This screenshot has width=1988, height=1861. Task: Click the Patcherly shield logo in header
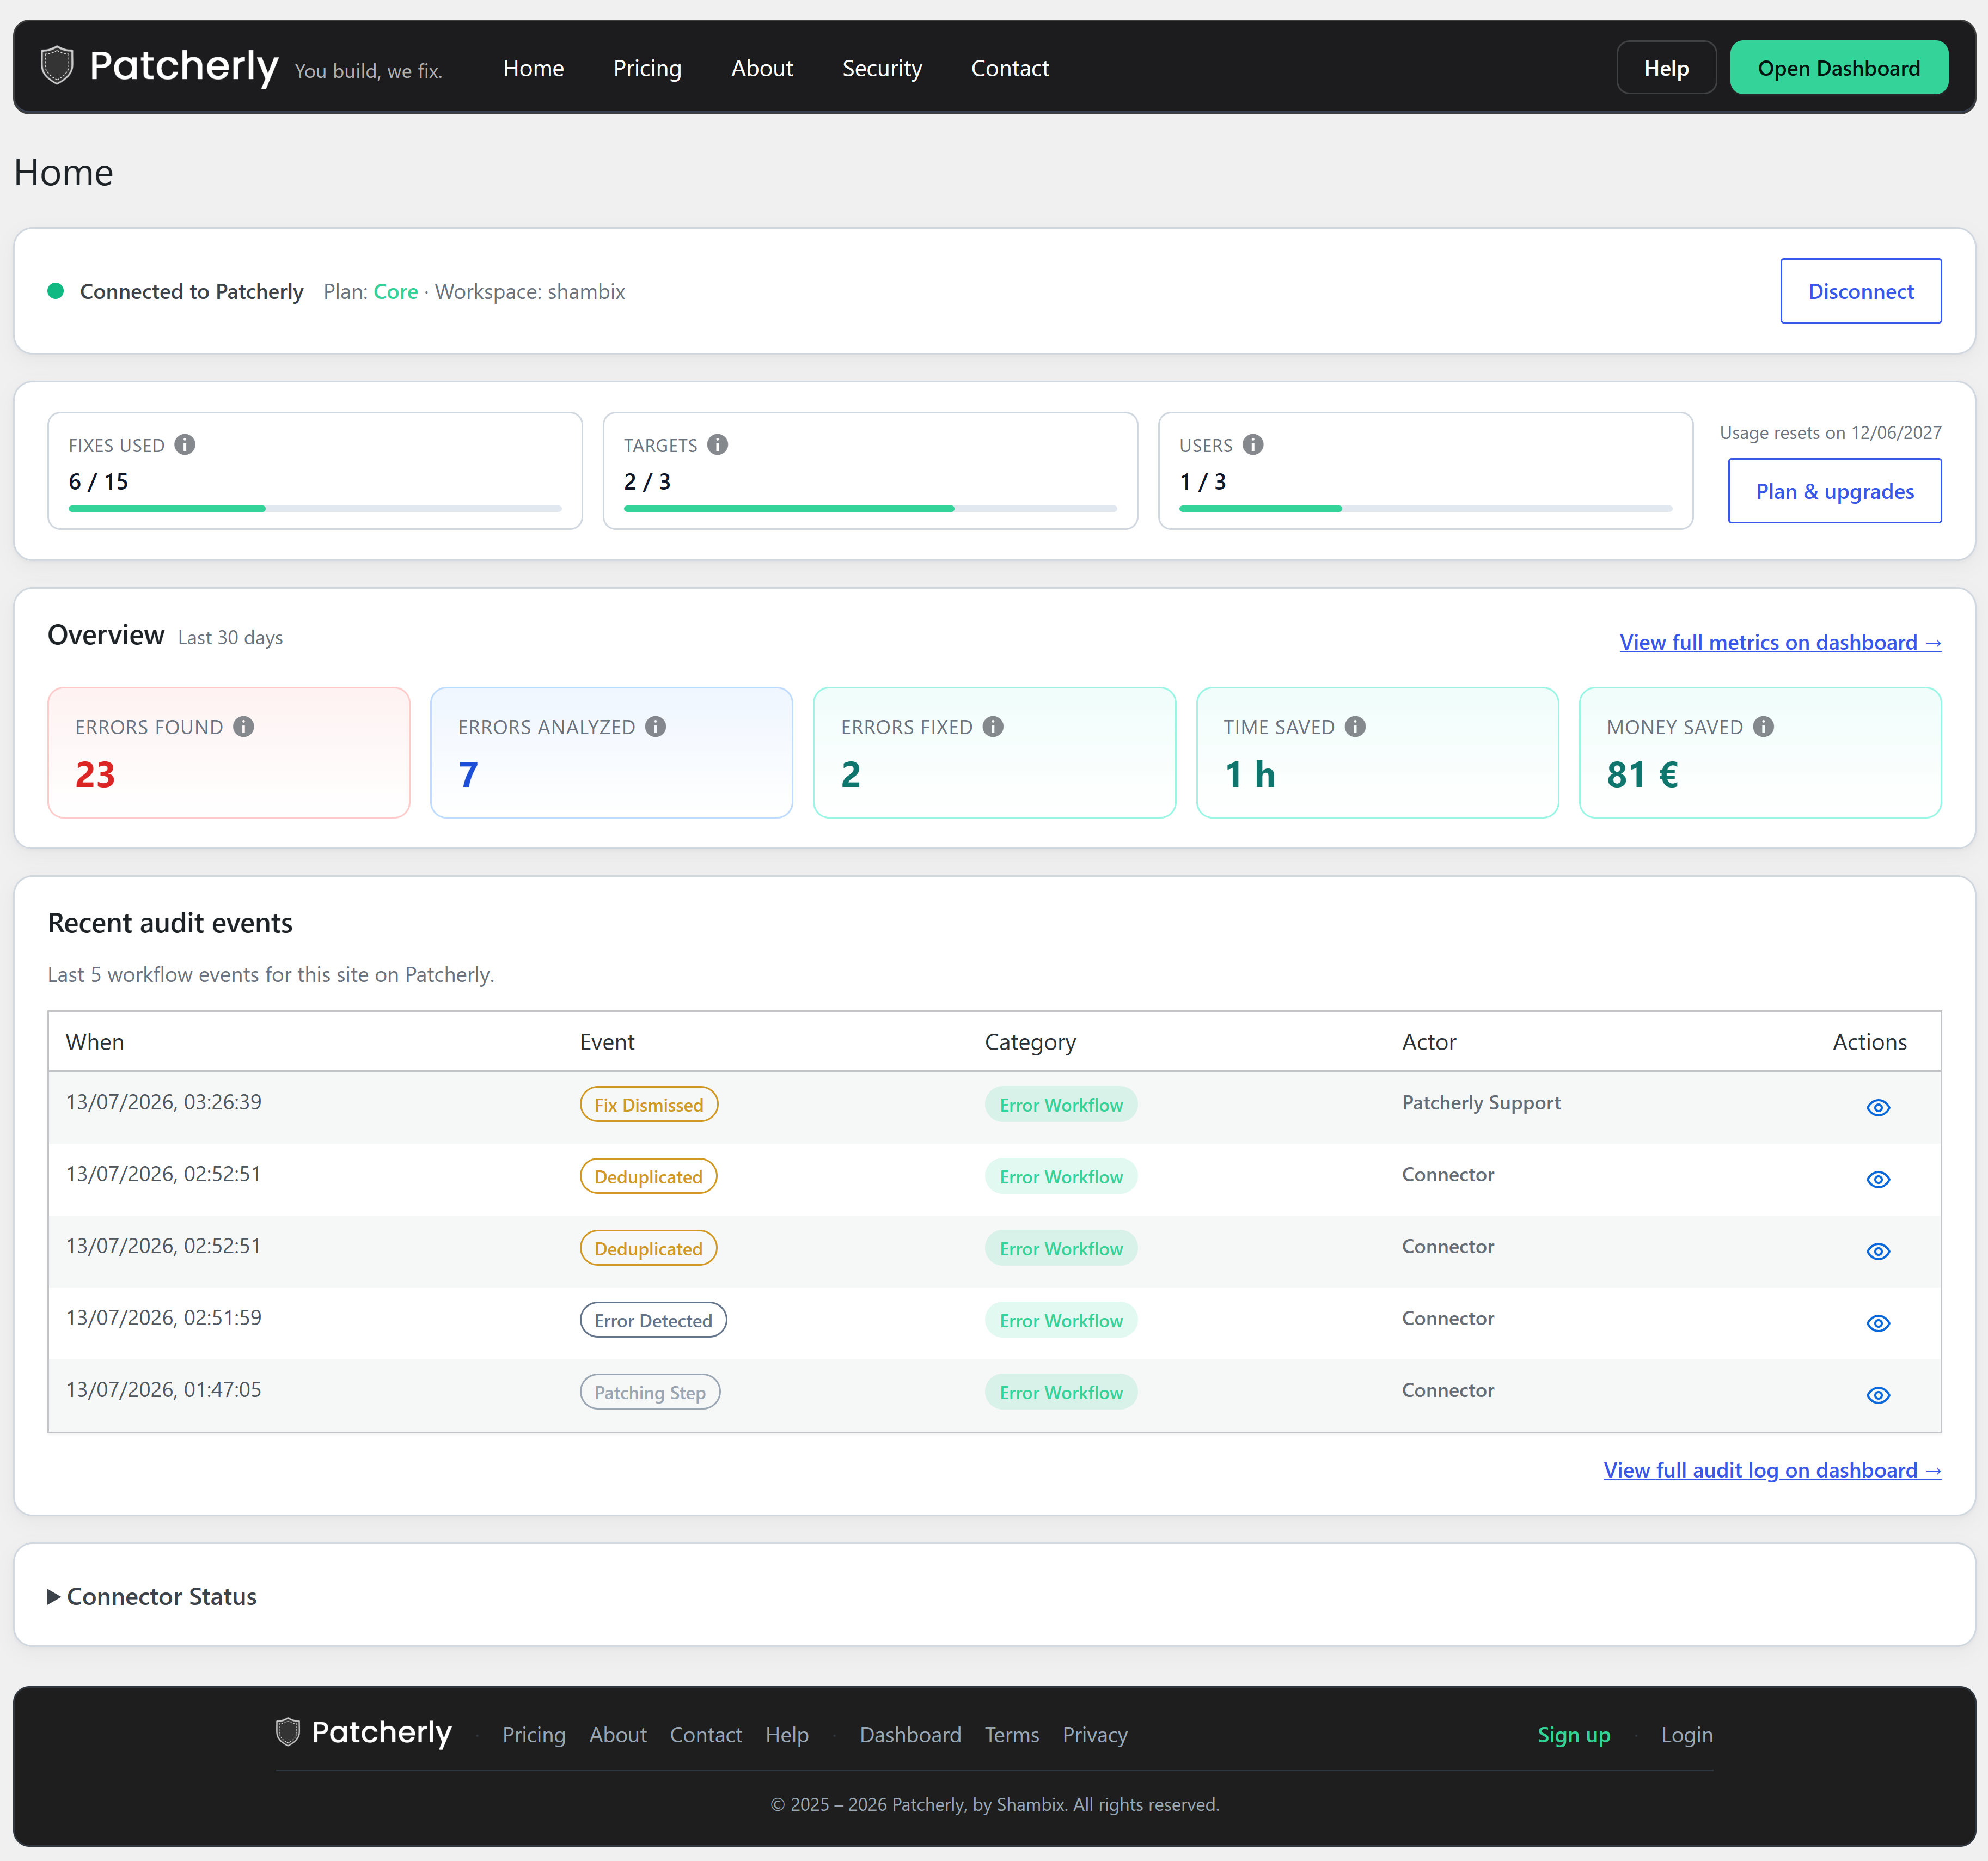click(x=57, y=66)
